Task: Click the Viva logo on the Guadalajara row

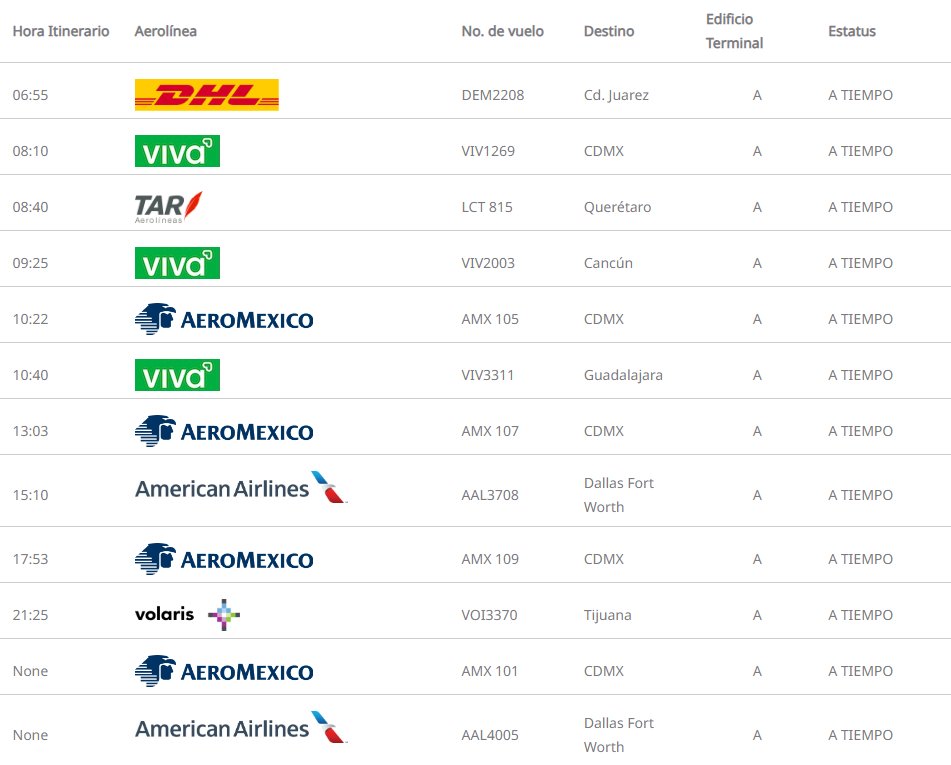Action: 177,375
